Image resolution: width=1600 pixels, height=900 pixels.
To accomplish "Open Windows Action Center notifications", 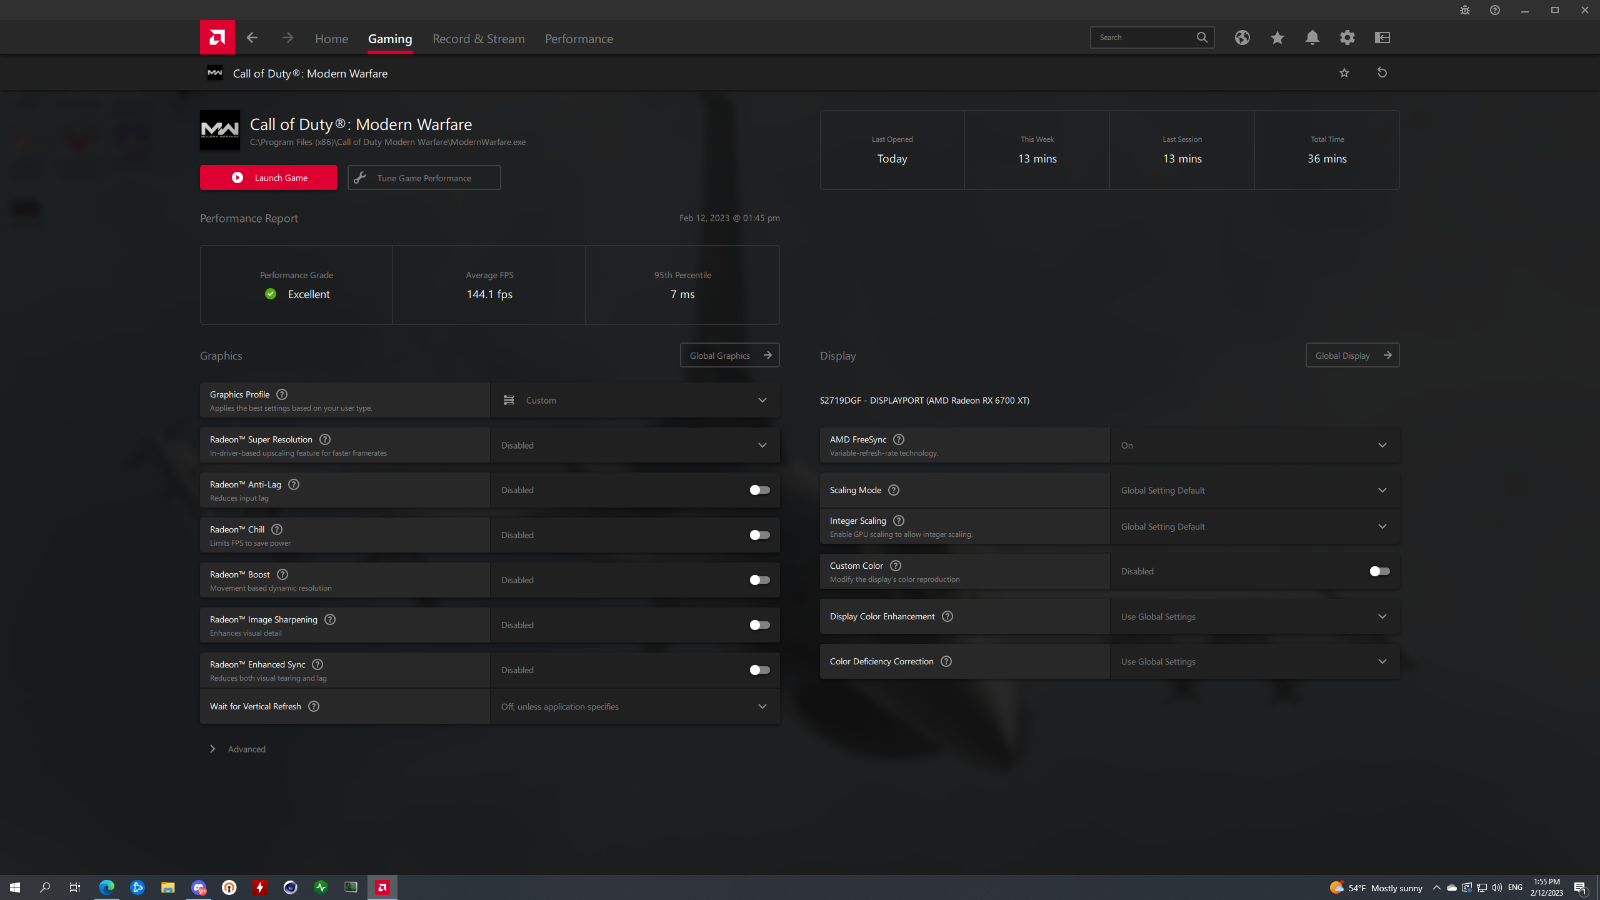I will pos(1580,887).
